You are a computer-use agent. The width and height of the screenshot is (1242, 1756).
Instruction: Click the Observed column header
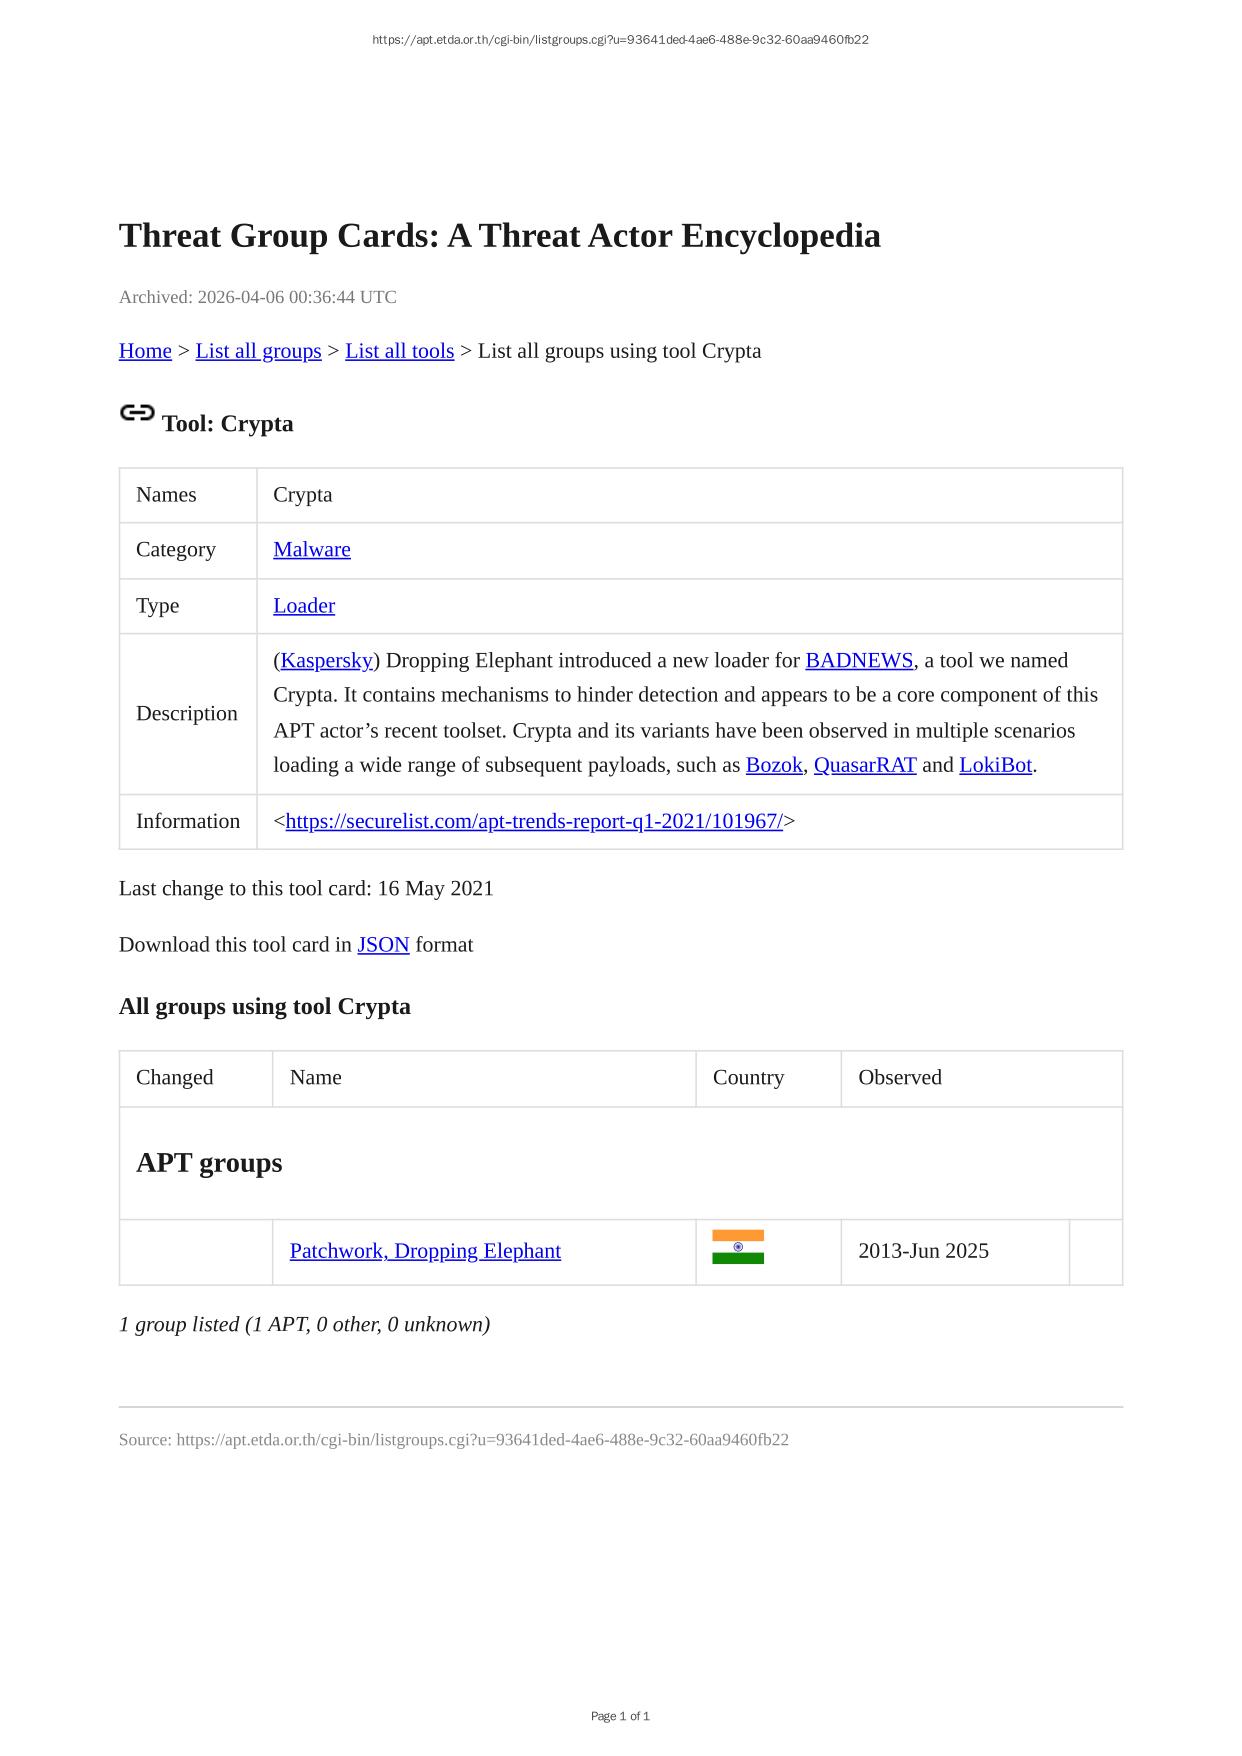pos(900,1078)
